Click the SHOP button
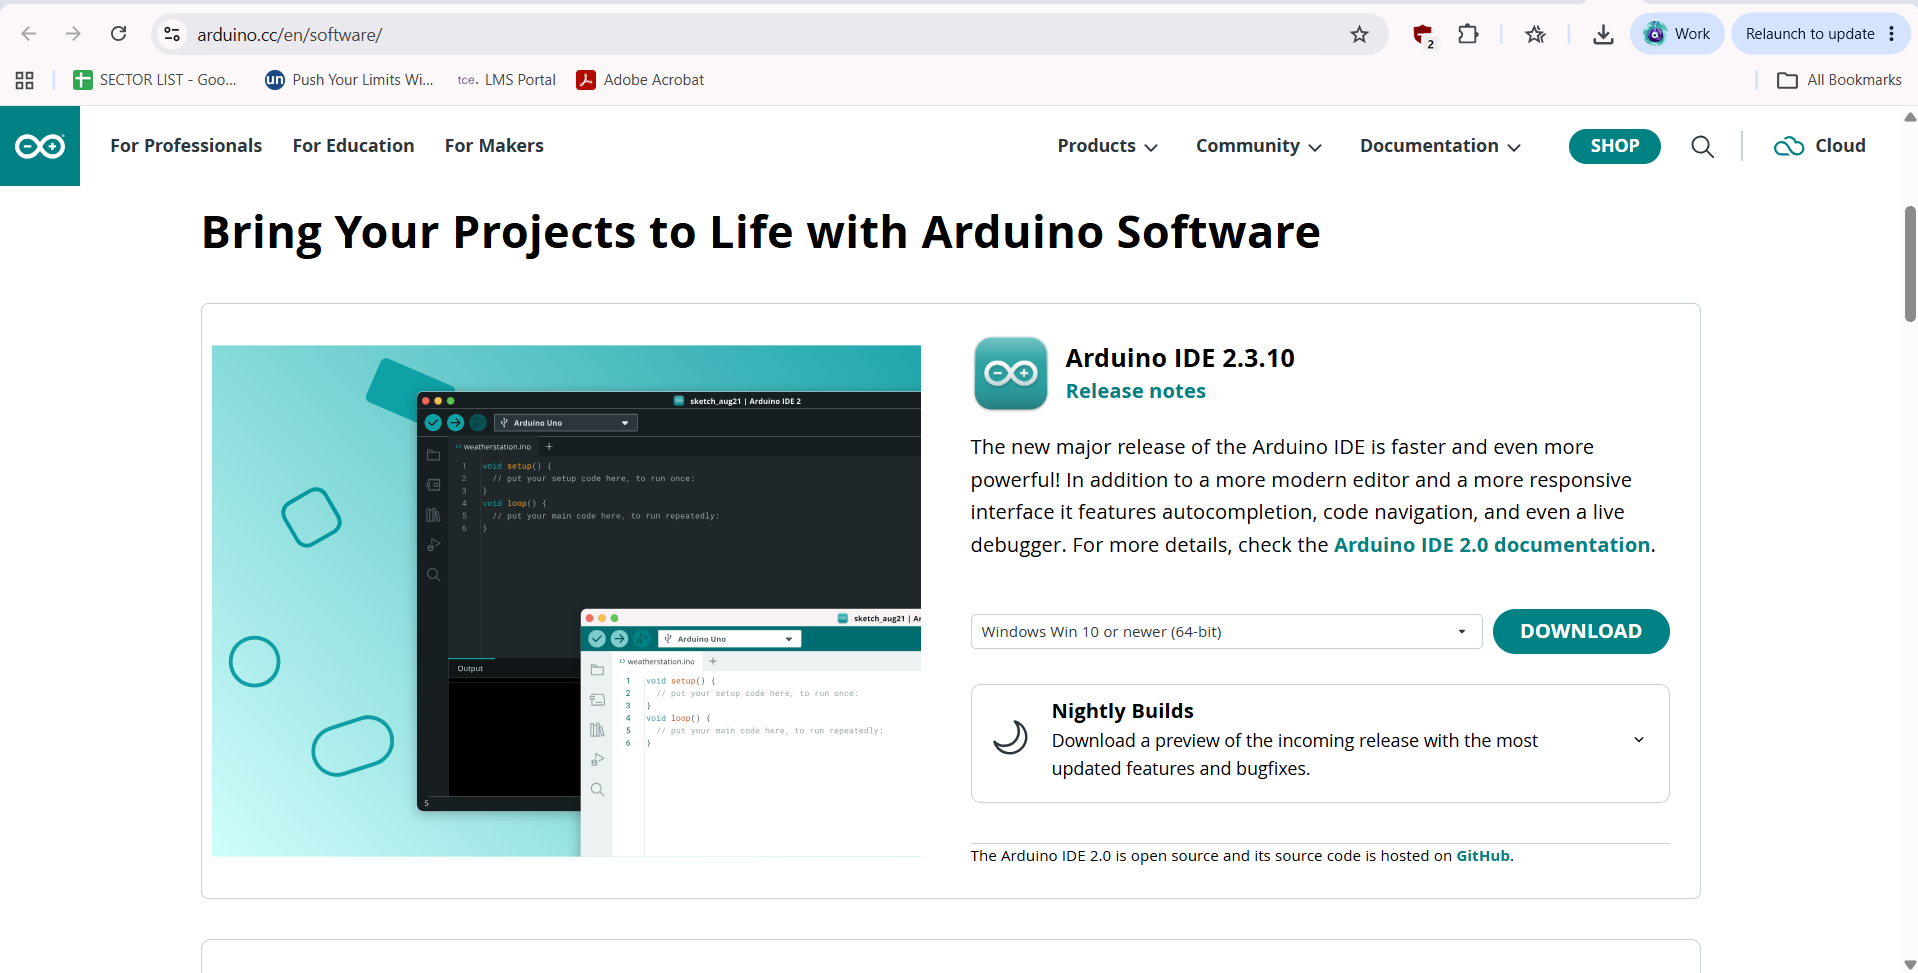1918x973 pixels. [x=1614, y=146]
